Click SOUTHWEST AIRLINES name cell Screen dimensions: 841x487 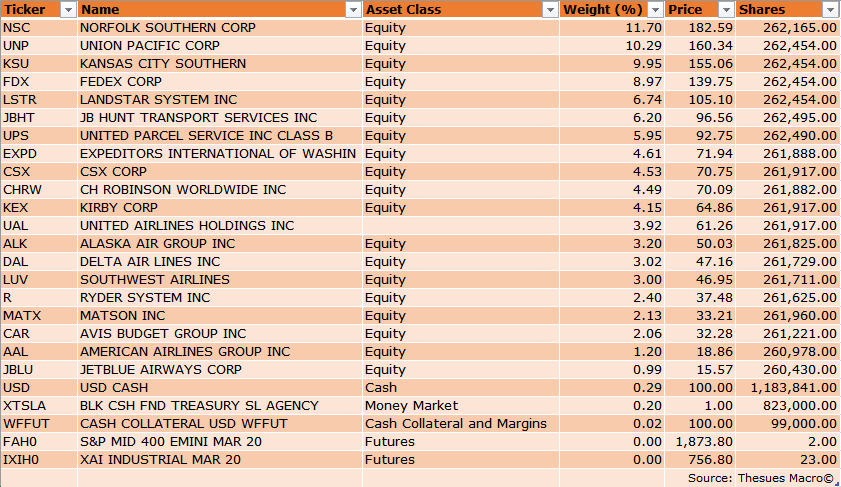point(220,279)
